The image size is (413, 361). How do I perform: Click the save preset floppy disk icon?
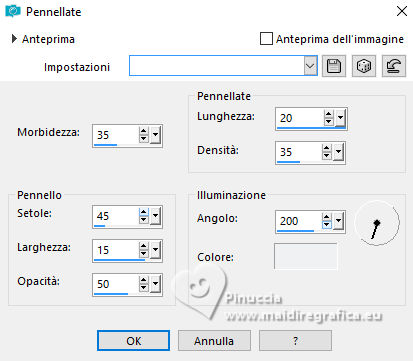tap(334, 66)
